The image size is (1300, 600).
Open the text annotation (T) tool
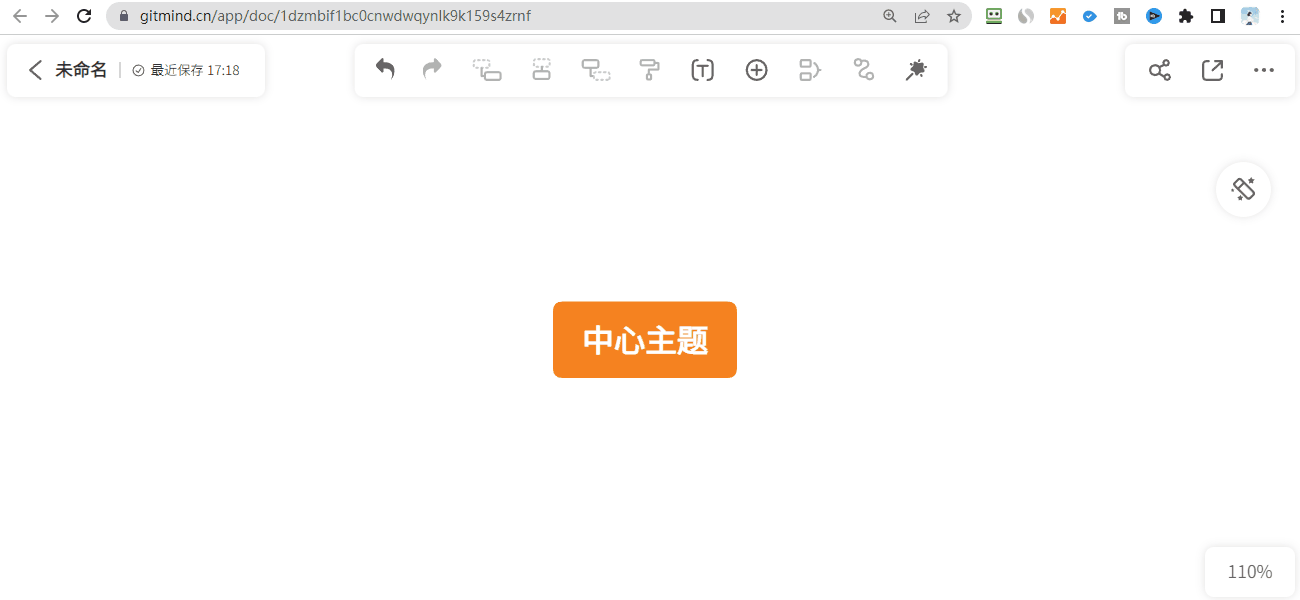702,70
